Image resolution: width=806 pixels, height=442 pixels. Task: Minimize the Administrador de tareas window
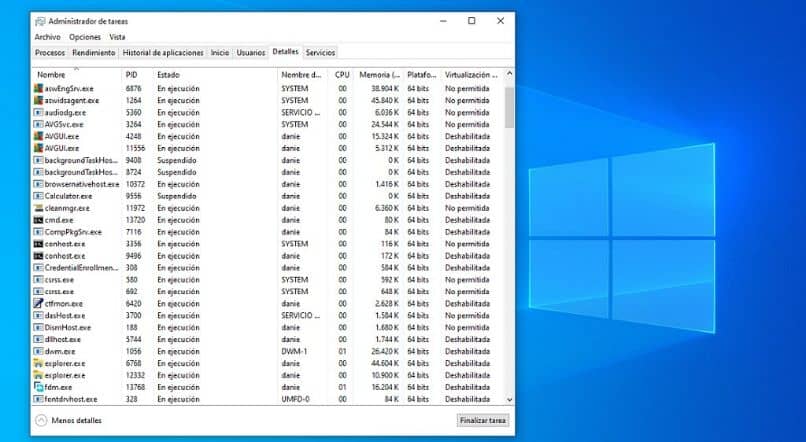[x=444, y=21]
